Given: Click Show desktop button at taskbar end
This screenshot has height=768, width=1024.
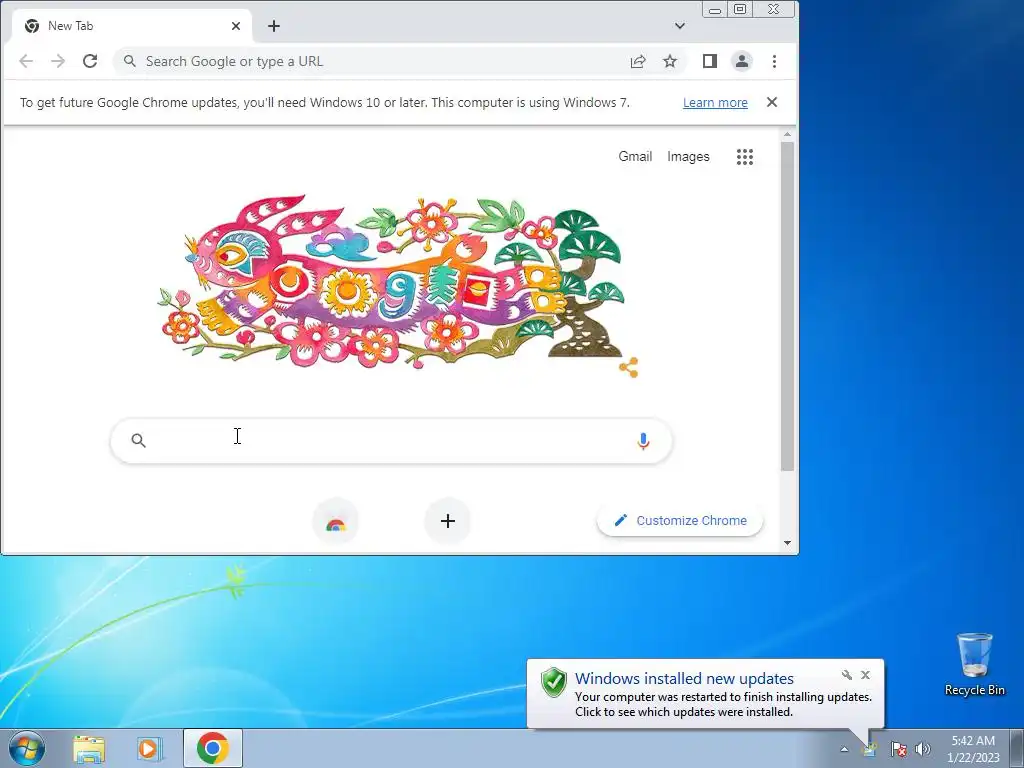Looking at the screenshot, I should [1017, 749].
